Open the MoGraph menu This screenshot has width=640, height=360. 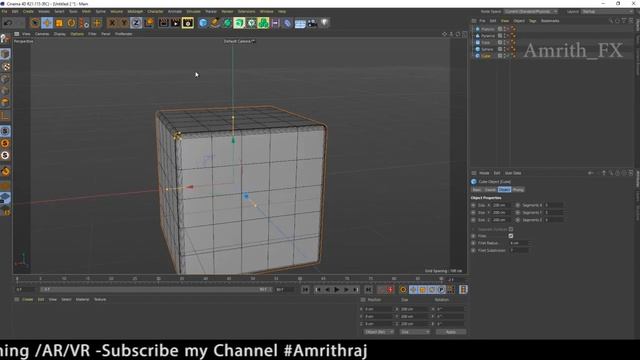[x=135, y=11]
